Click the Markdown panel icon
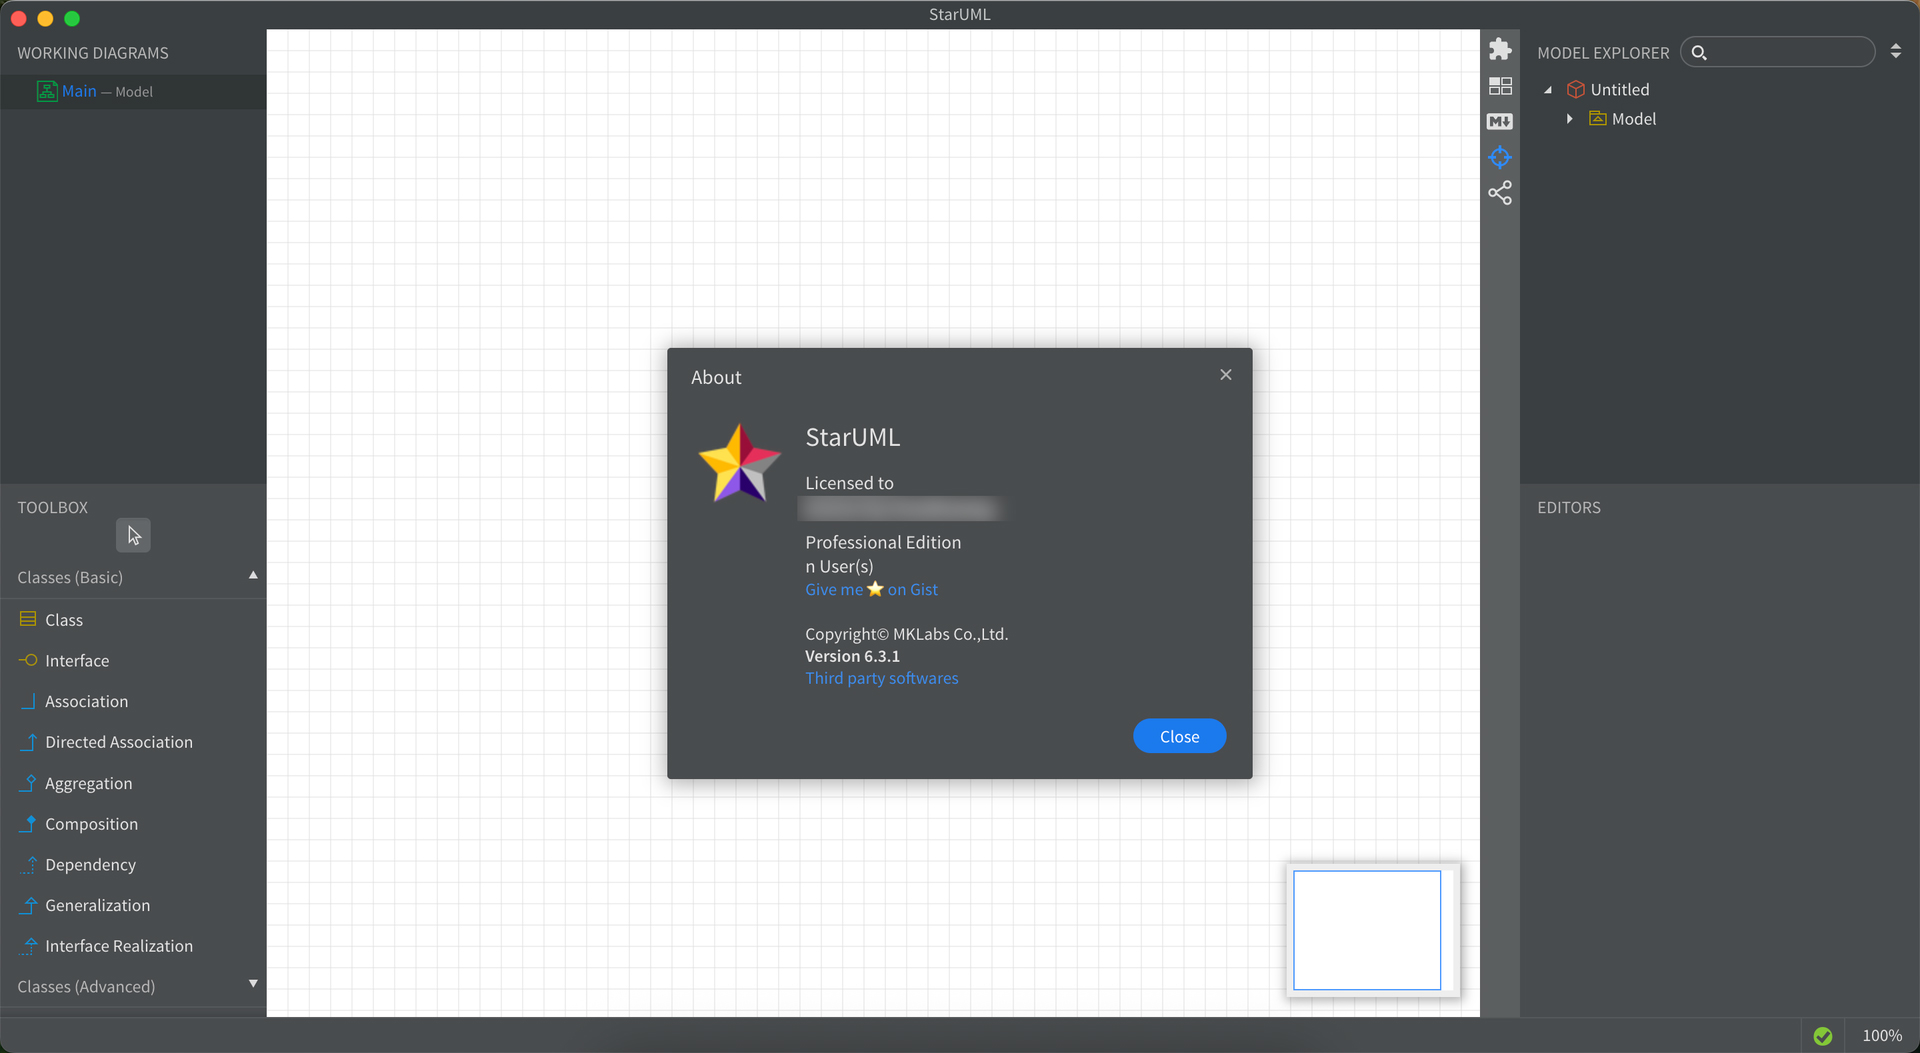Viewport: 1920px width, 1053px height. click(x=1500, y=121)
